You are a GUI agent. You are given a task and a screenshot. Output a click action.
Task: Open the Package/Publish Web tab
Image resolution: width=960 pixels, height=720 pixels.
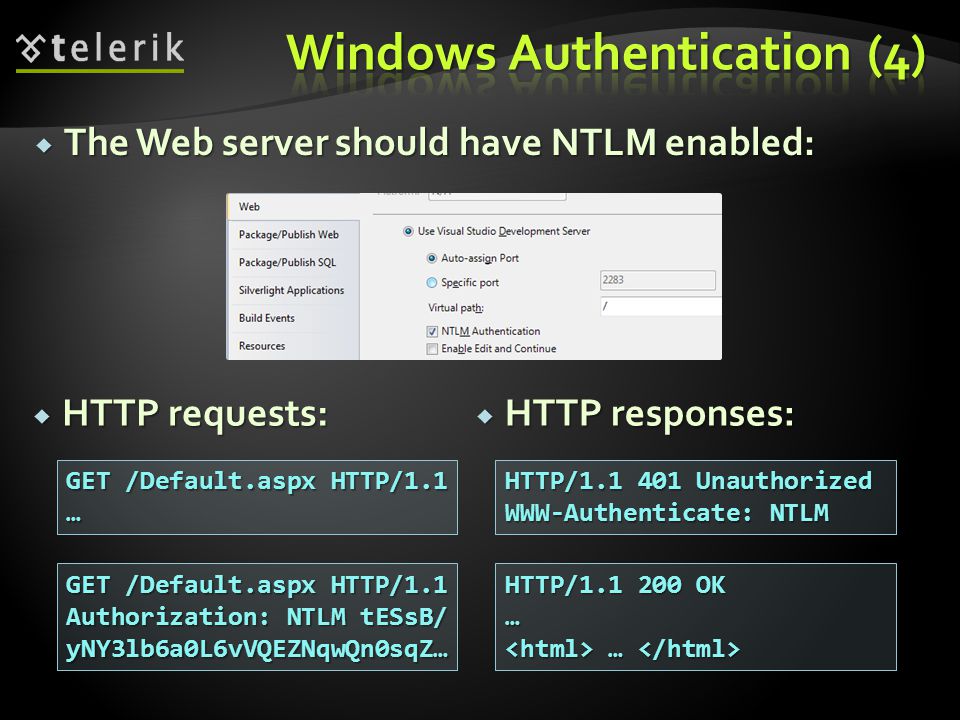pos(293,234)
